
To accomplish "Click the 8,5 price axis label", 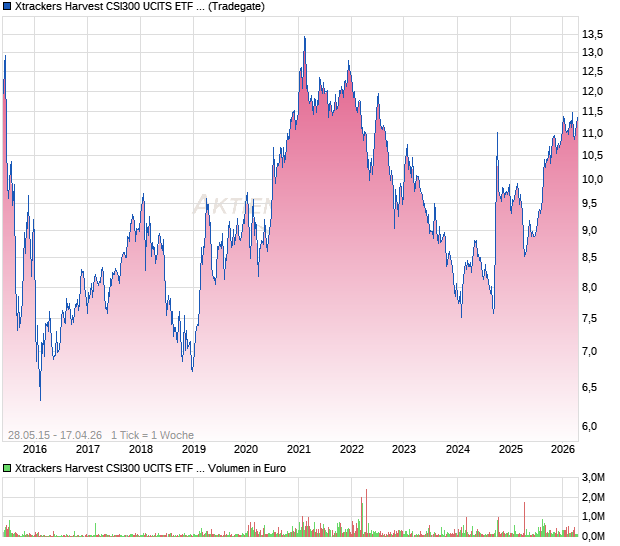I will [x=589, y=258].
